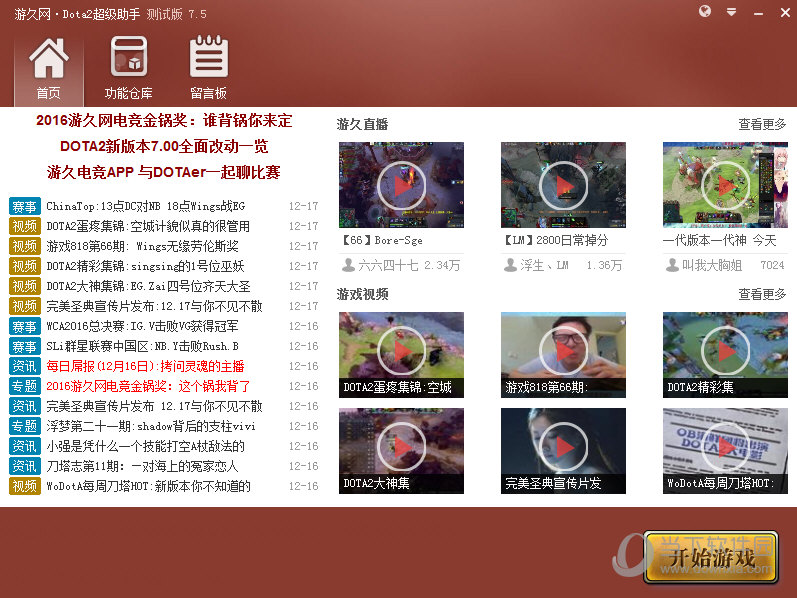
Task: Click streamer name 六六四十七
Action: (x=388, y=265)
